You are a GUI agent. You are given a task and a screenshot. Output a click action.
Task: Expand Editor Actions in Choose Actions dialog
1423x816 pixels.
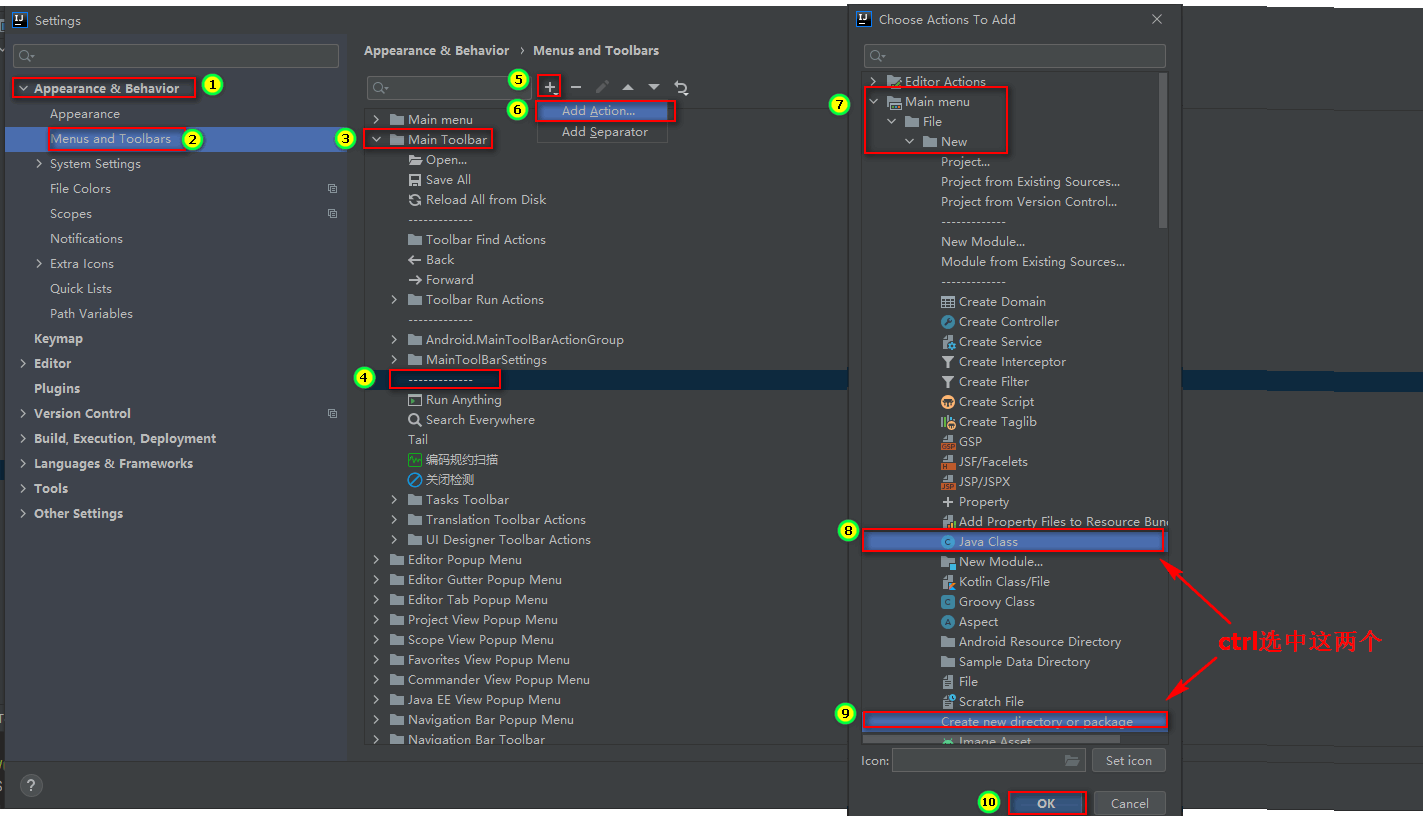pyautogui.click(x=873, y=81)
